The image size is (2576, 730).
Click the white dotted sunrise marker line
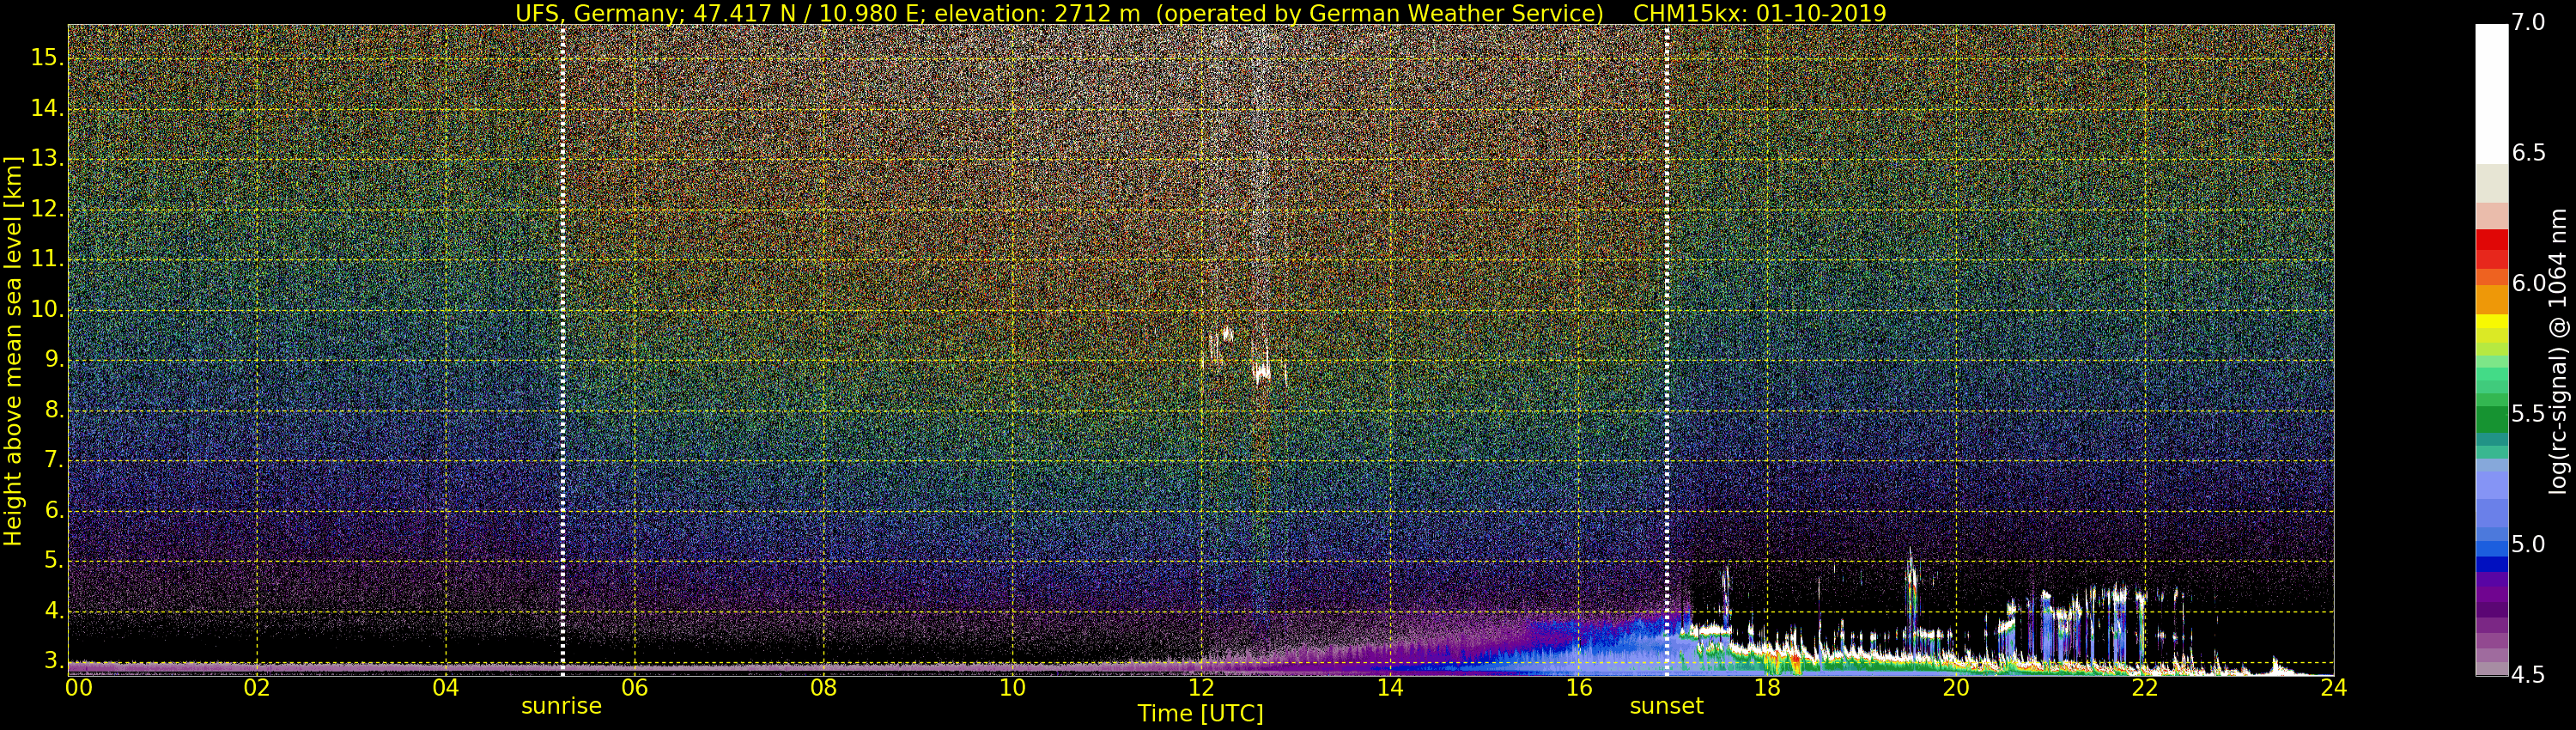562,350
